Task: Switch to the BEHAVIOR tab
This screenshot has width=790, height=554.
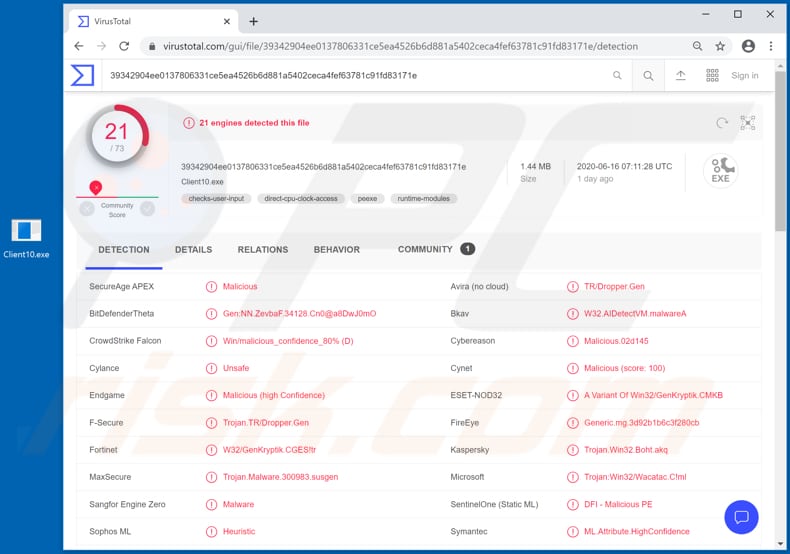Action: click(337, 250)
